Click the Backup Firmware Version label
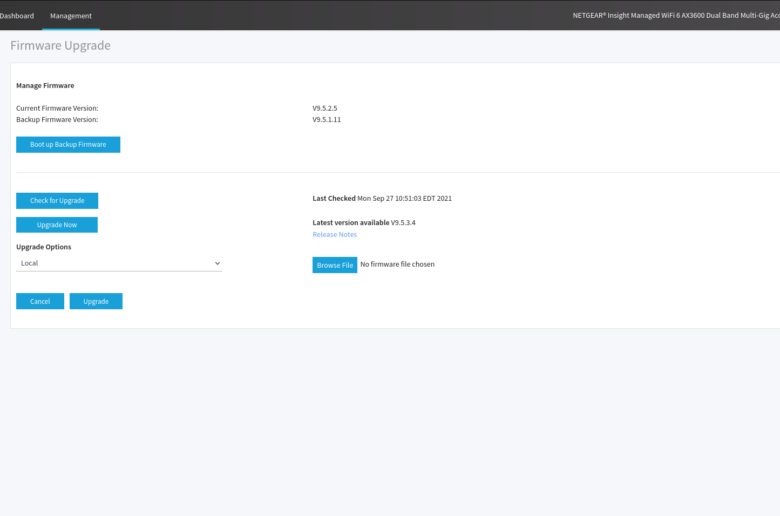The width and height of the screenshot is (780, 516). tap(57, 119)
